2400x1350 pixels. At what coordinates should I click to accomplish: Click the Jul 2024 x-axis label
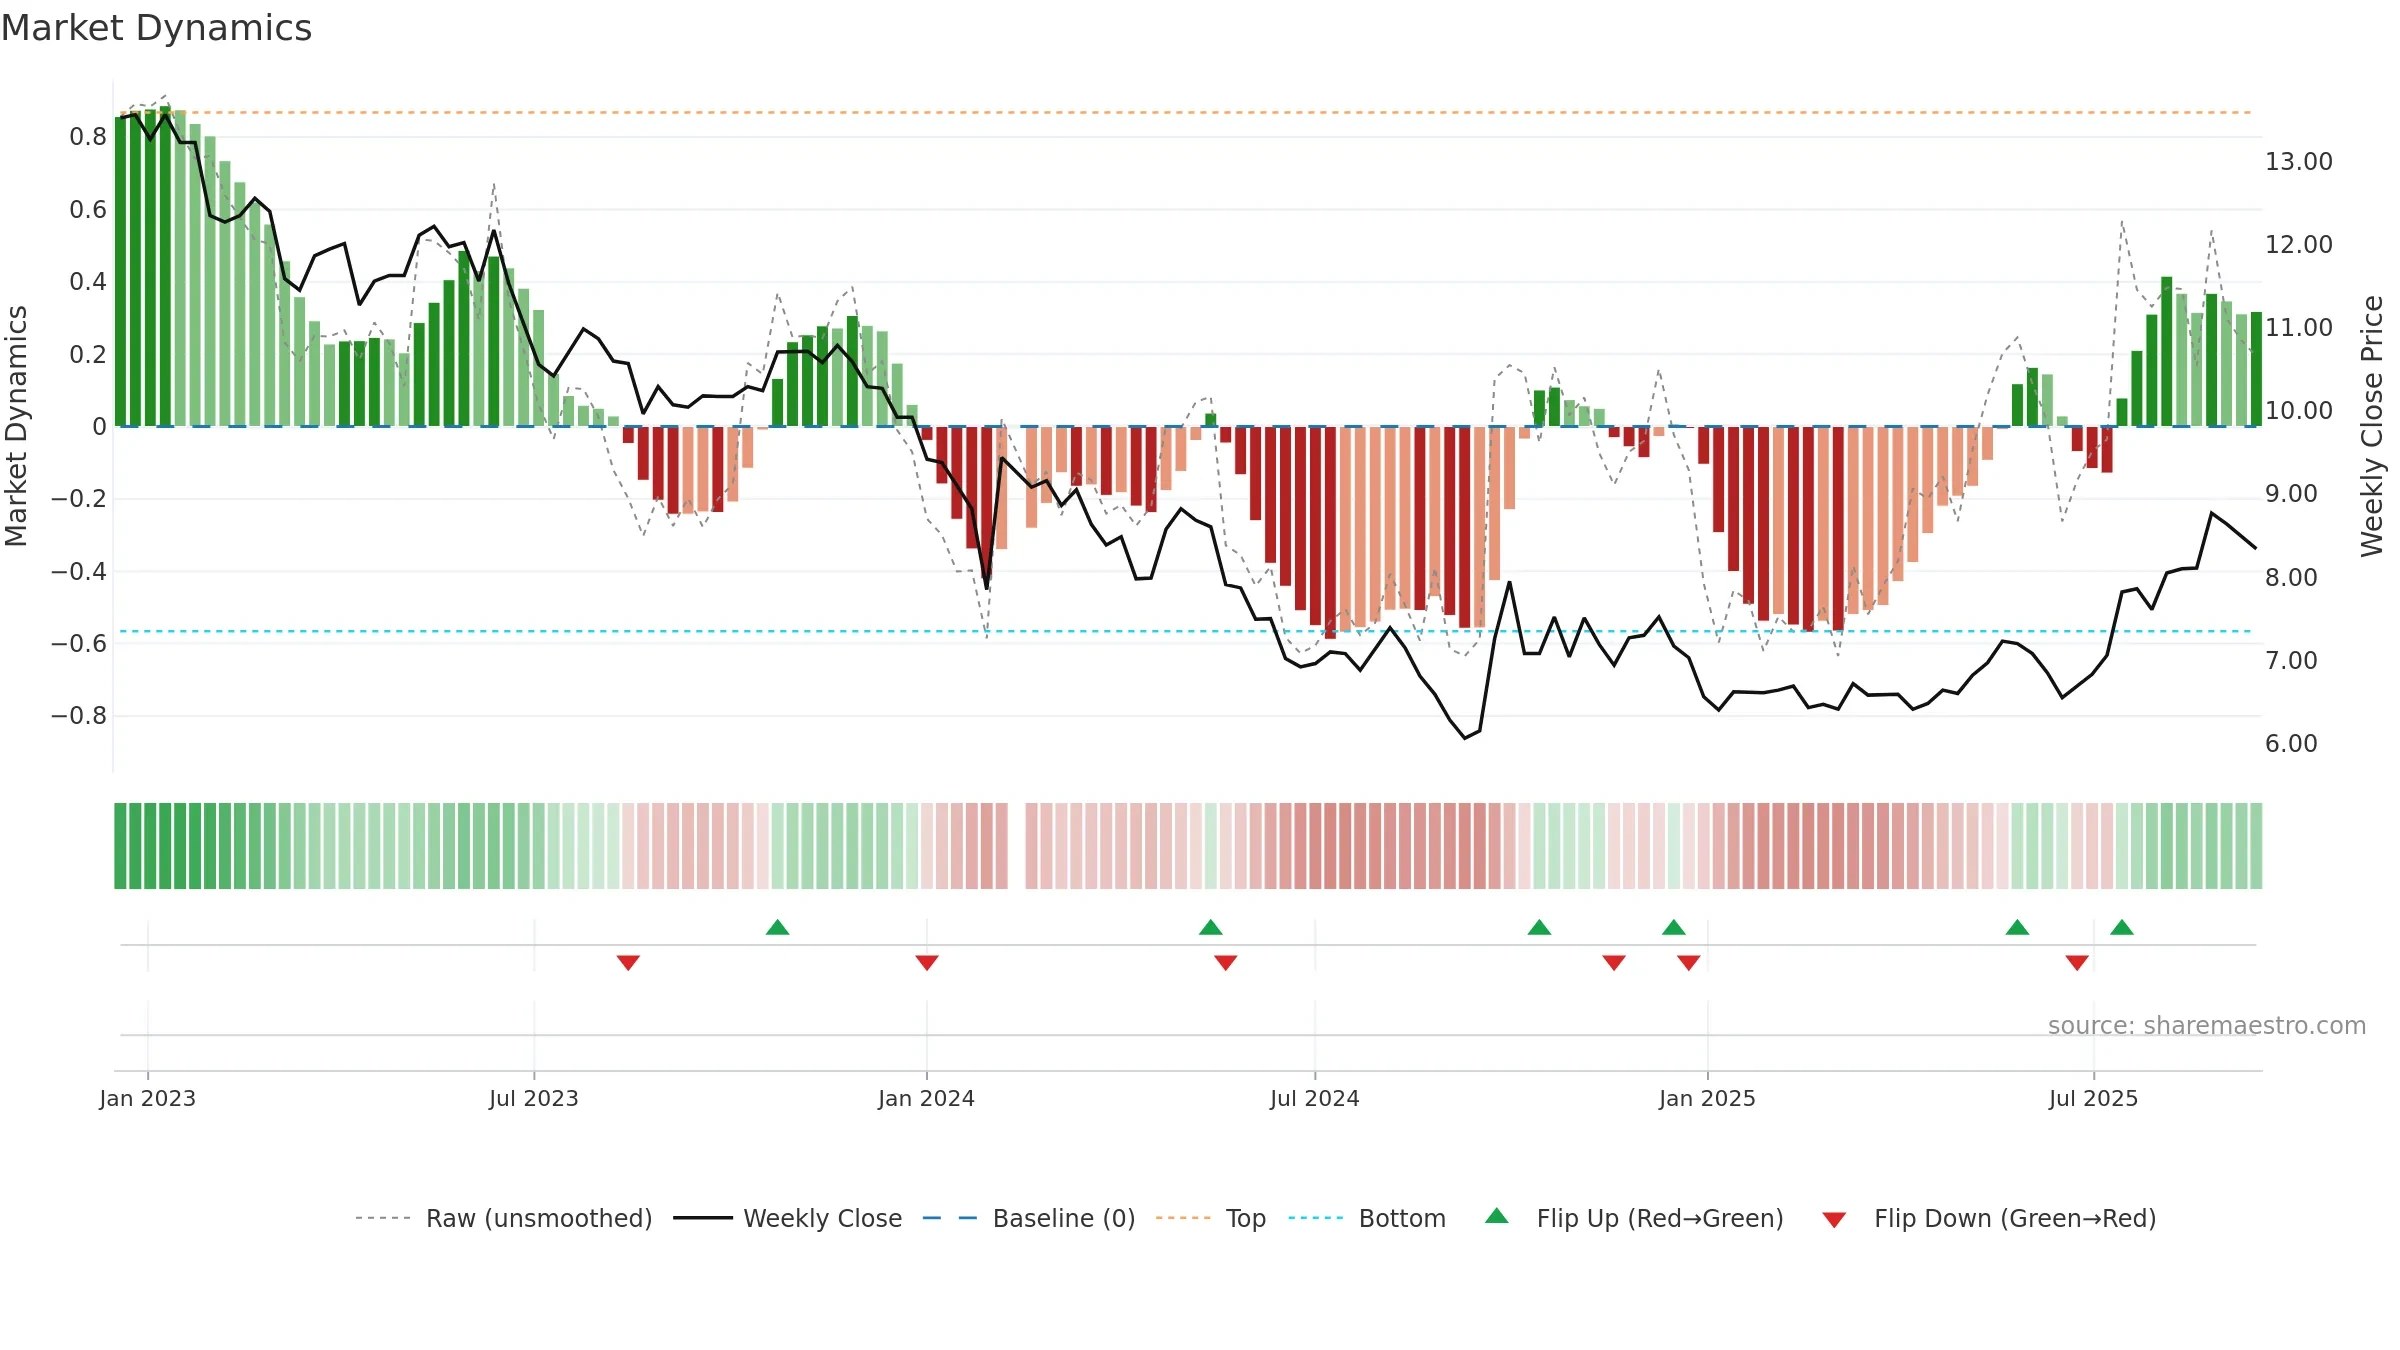1315,1098
